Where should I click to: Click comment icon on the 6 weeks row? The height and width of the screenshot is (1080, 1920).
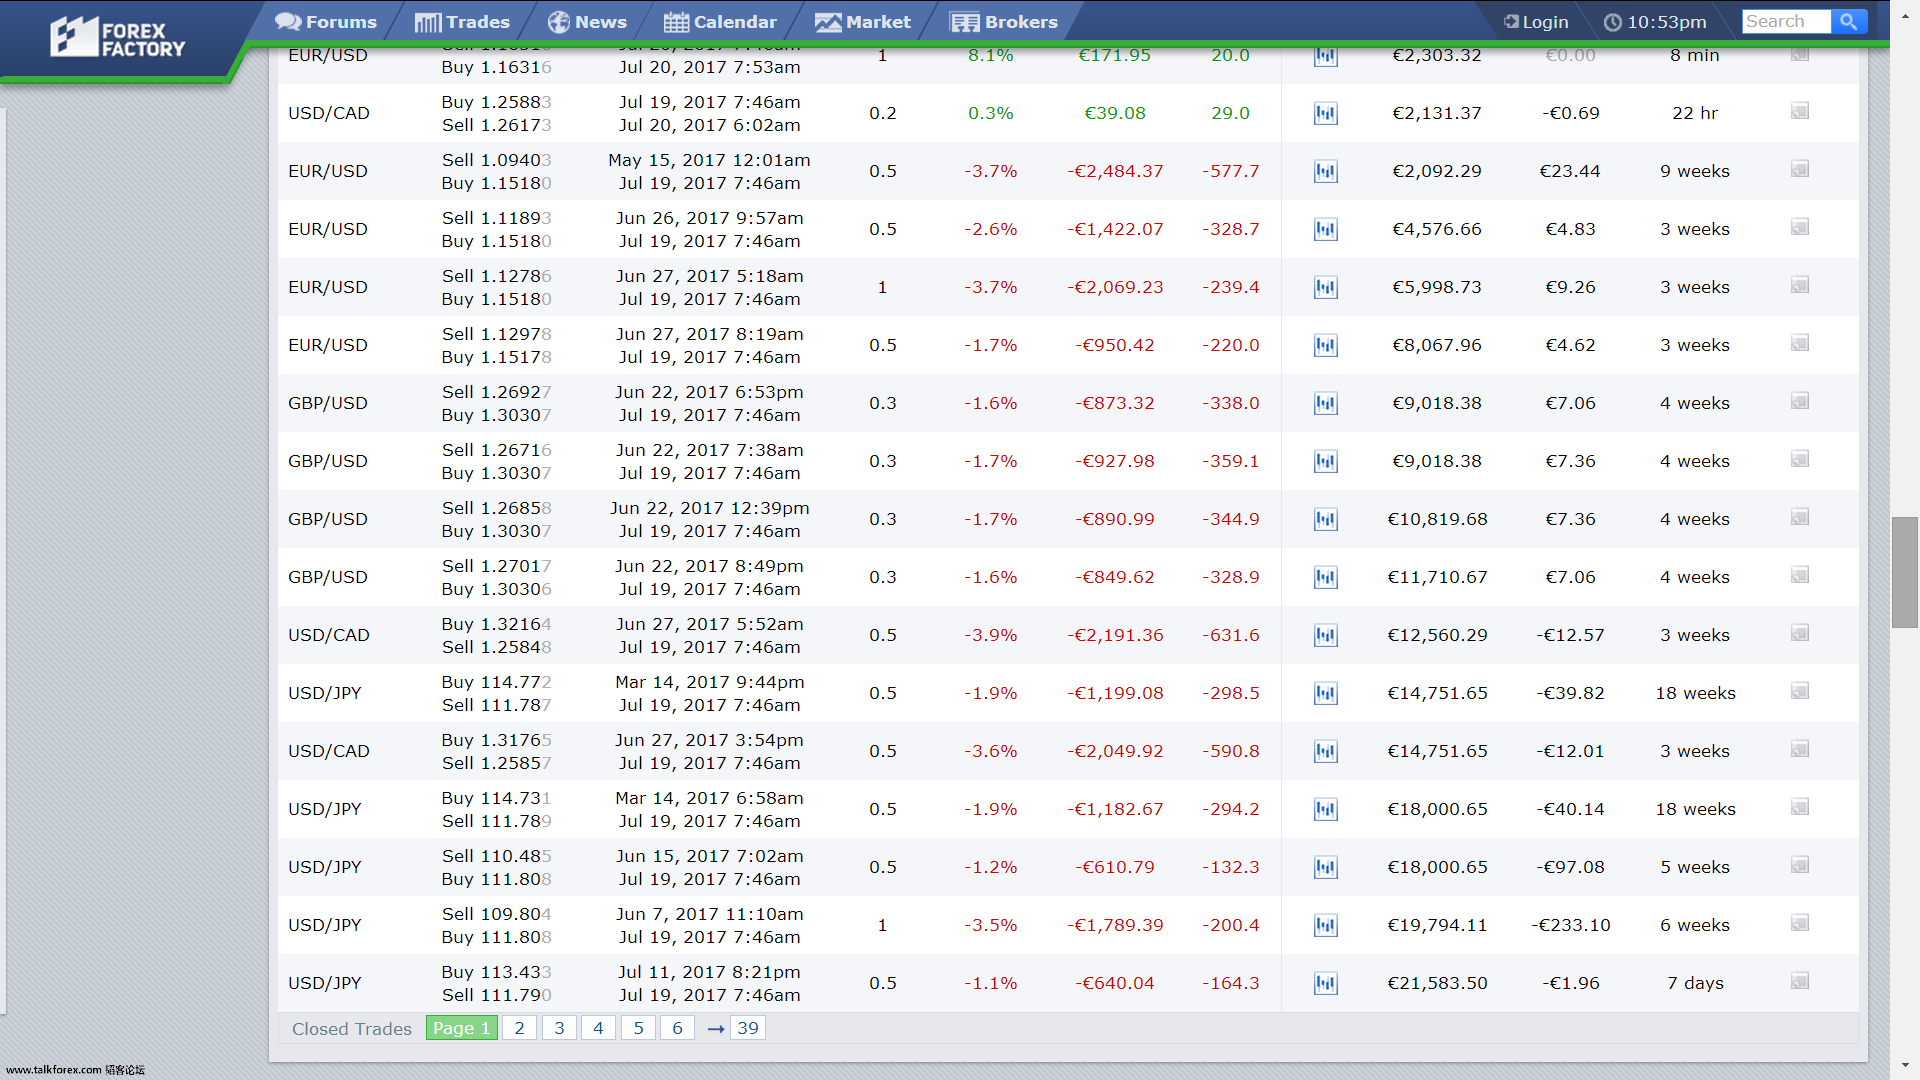[1800, 923]
